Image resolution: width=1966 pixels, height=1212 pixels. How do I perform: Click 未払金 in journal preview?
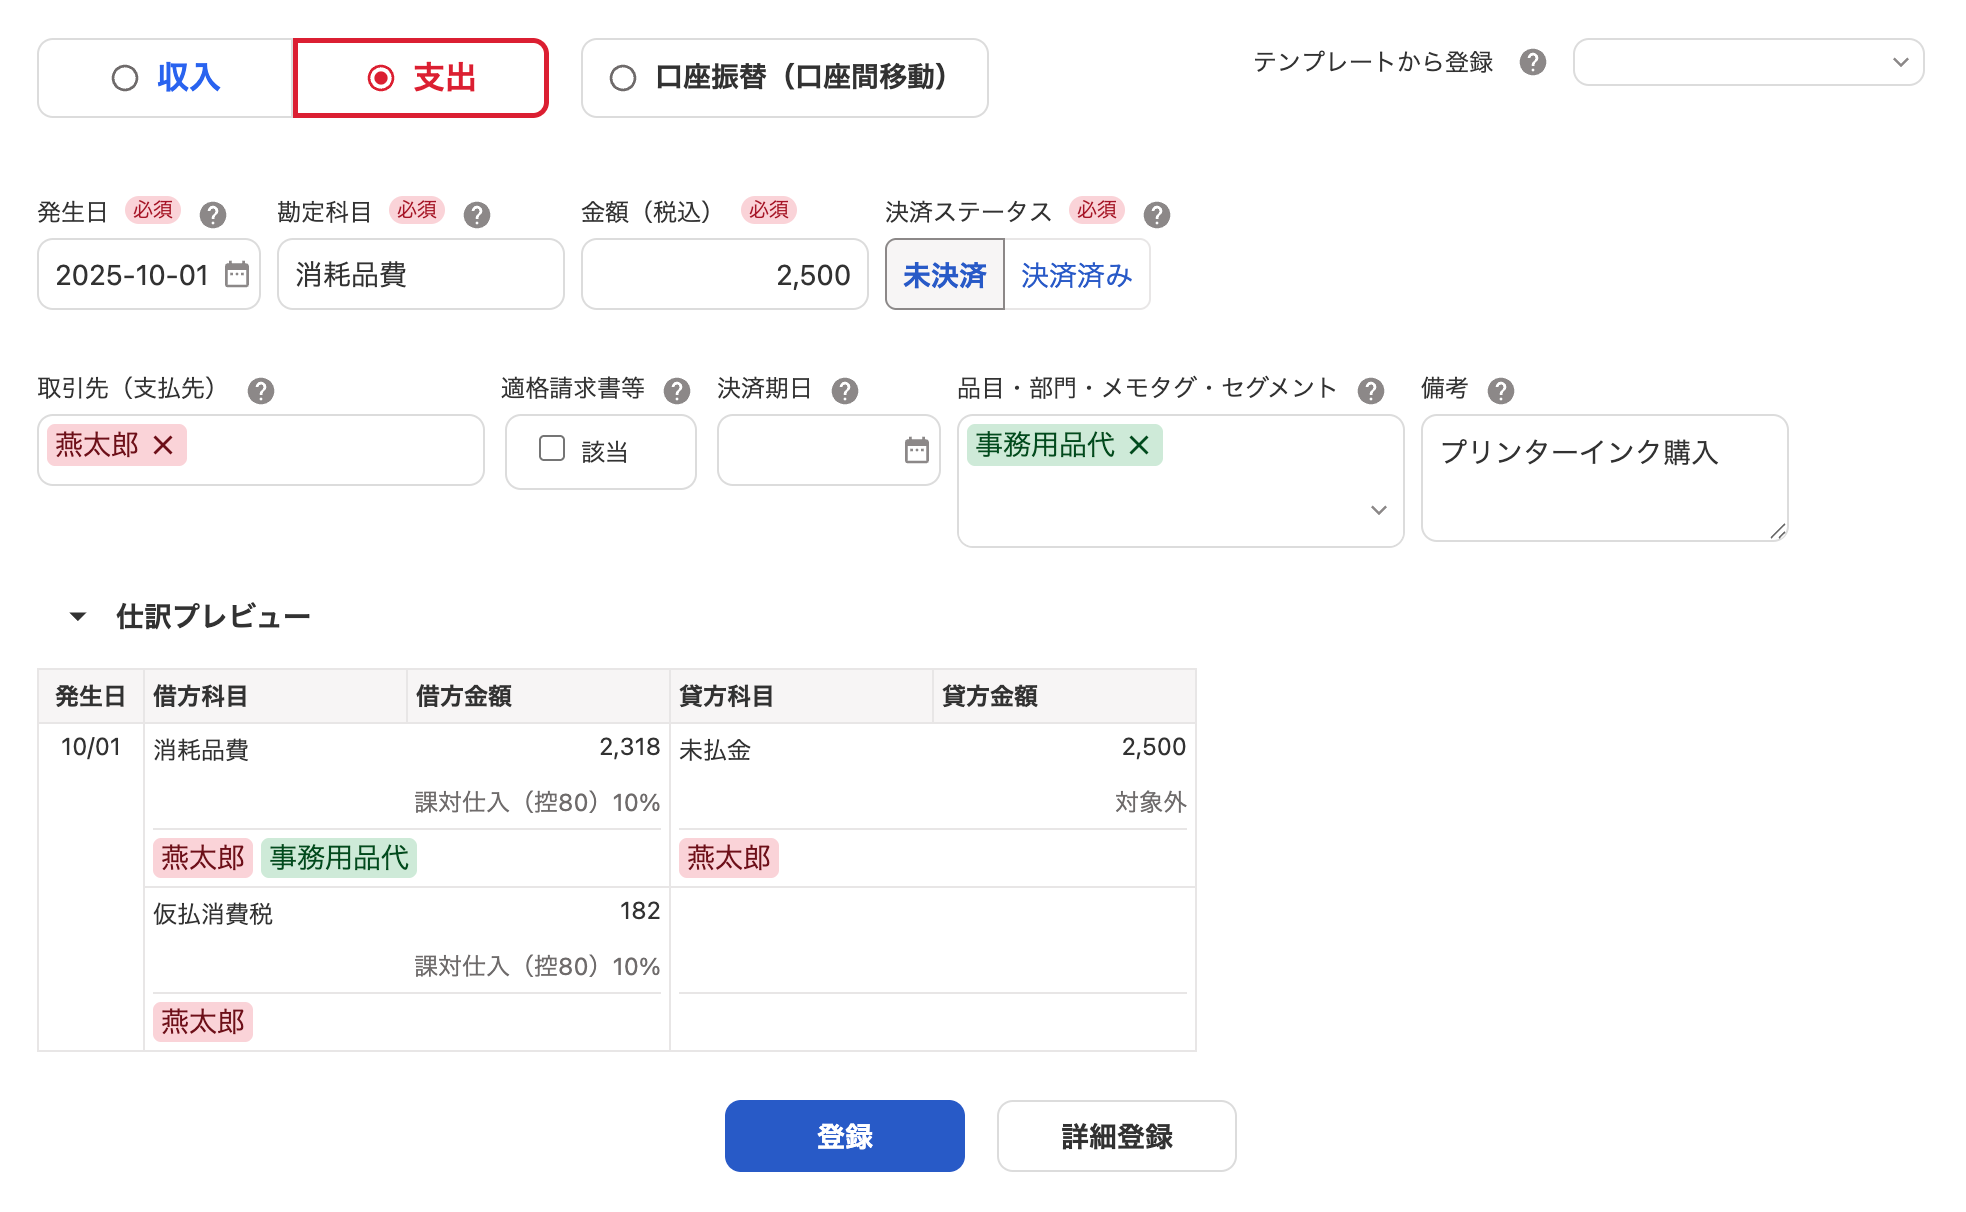tap(714, 750)
